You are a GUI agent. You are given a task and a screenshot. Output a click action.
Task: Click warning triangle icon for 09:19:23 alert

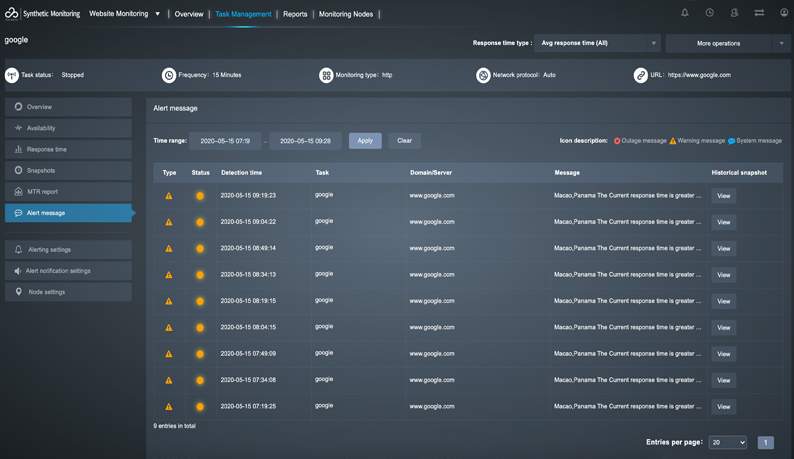(x=169, y=196)
